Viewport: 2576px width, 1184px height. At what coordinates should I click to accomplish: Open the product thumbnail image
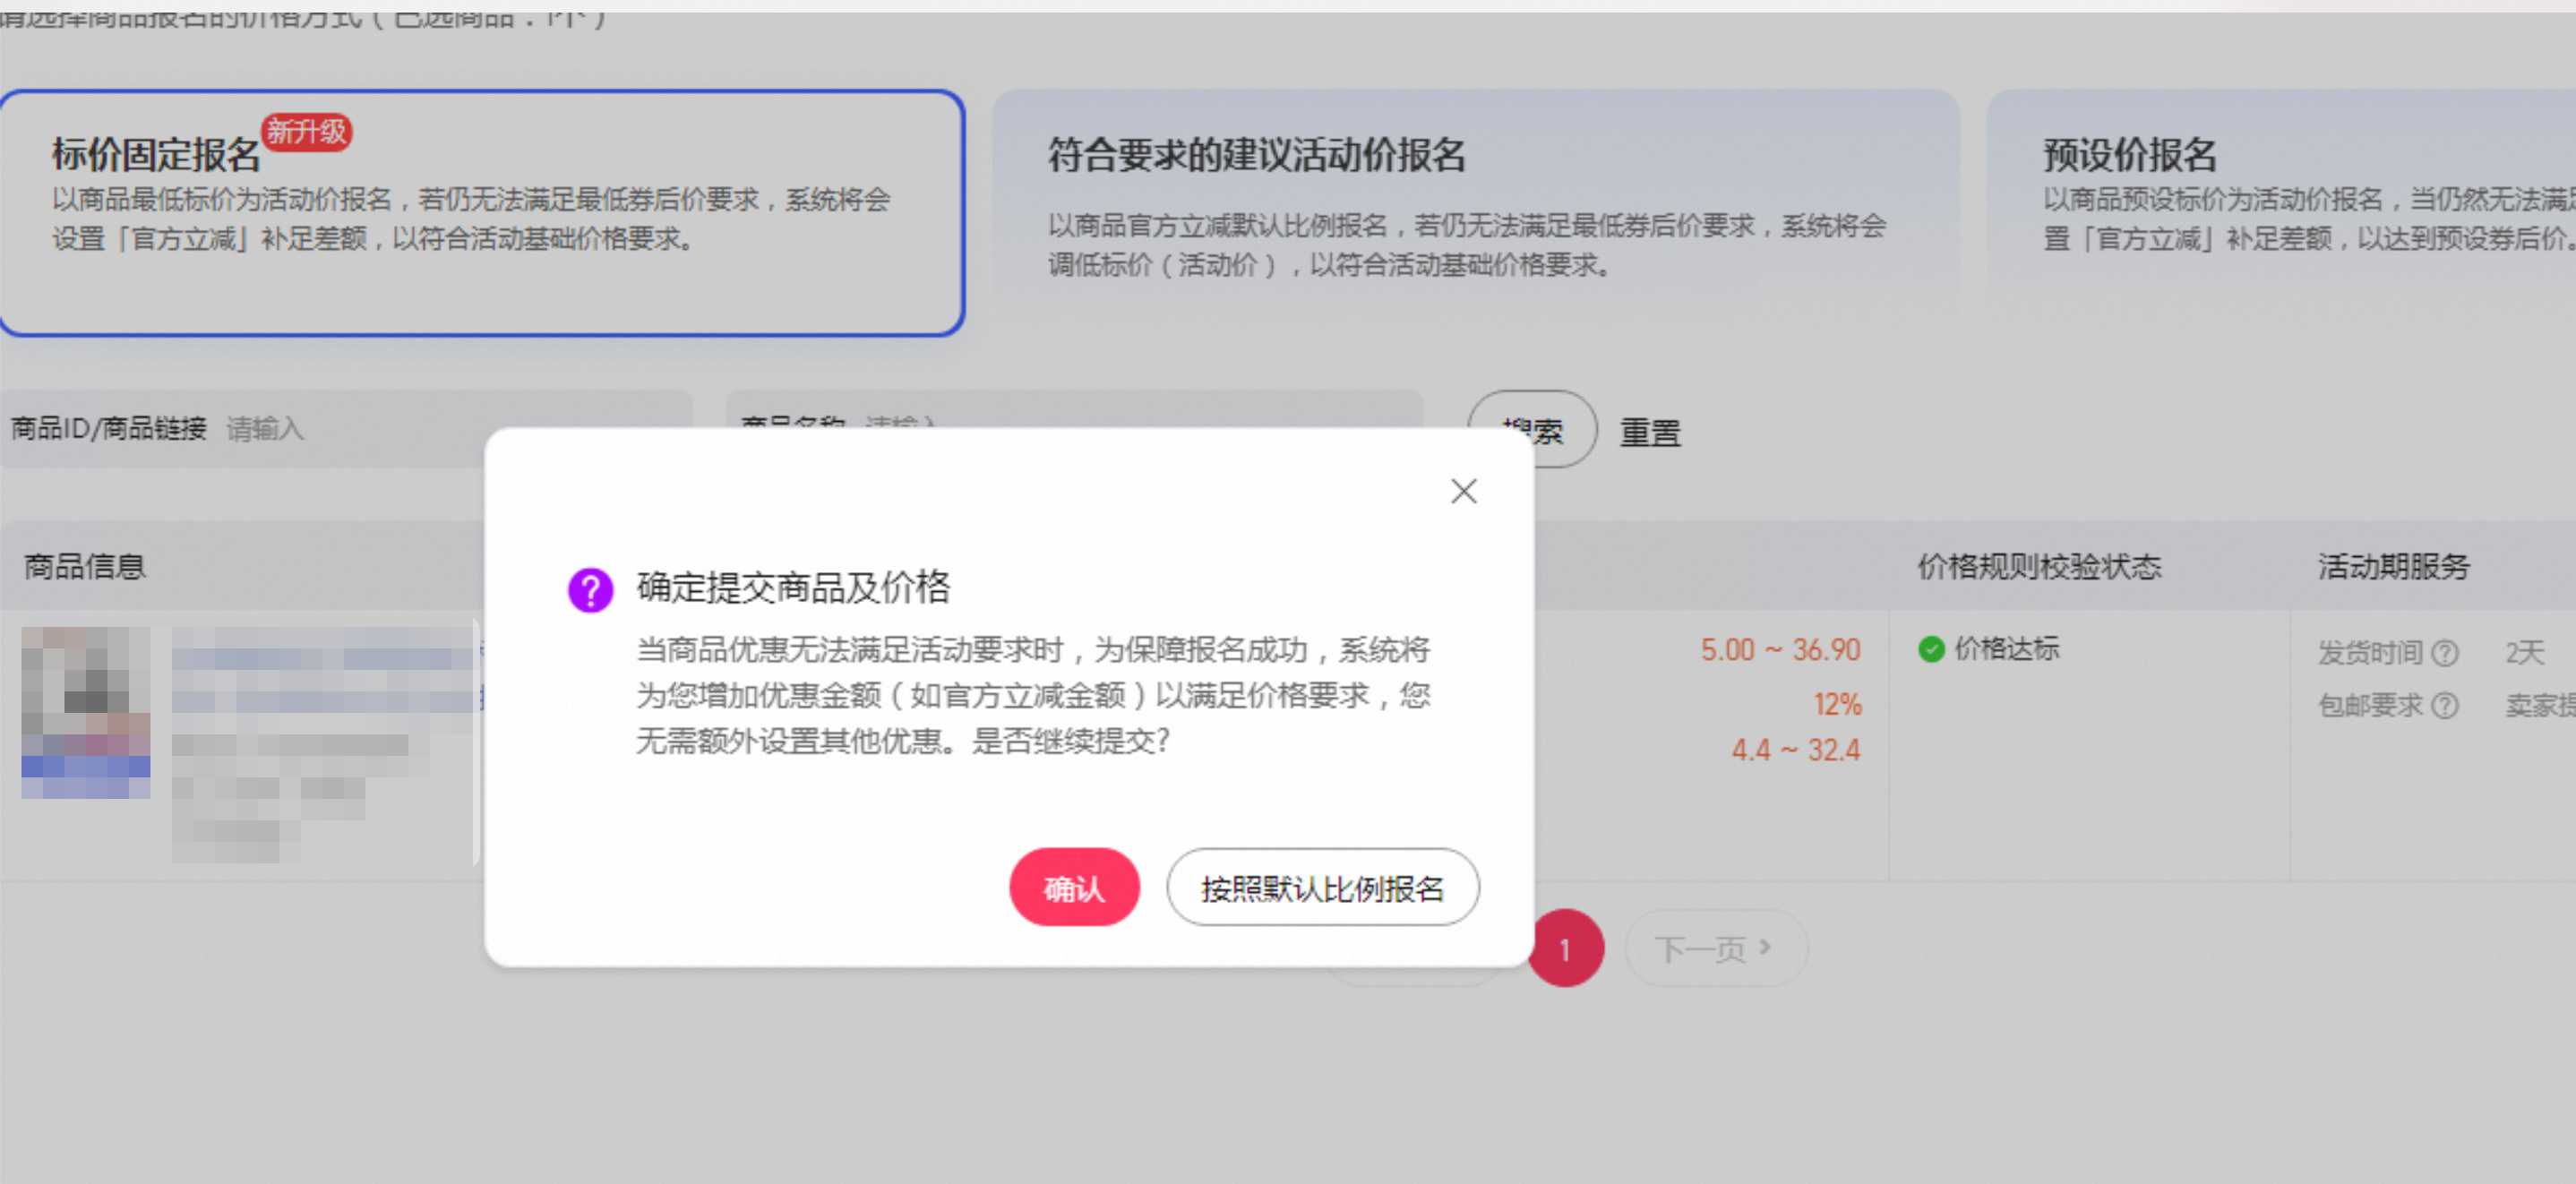[x=86, y=712]
